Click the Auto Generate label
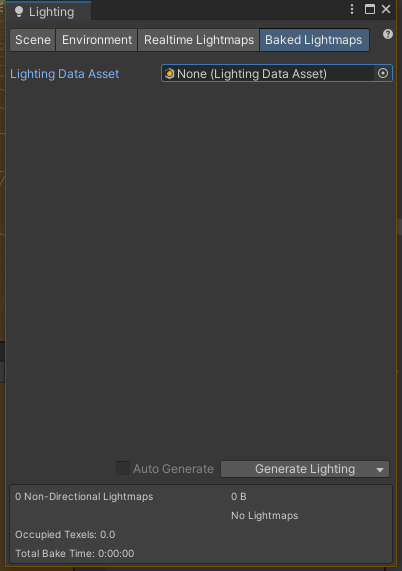The height and width of the screenshot is (571, 402). [173, 469]
